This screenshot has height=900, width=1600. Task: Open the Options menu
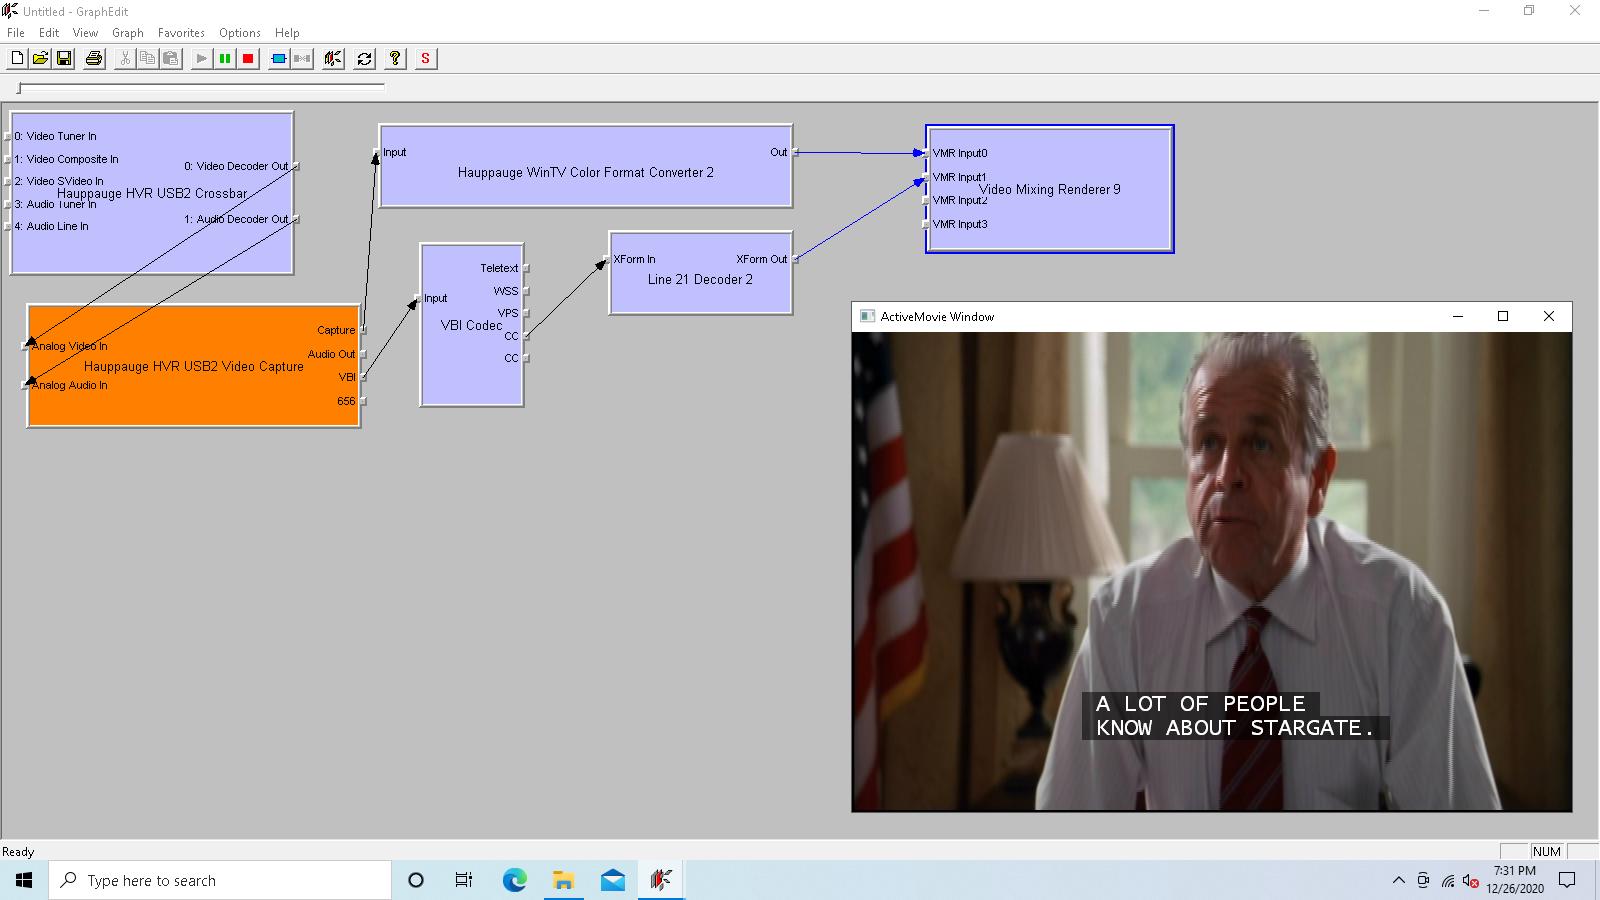(240, 33)
